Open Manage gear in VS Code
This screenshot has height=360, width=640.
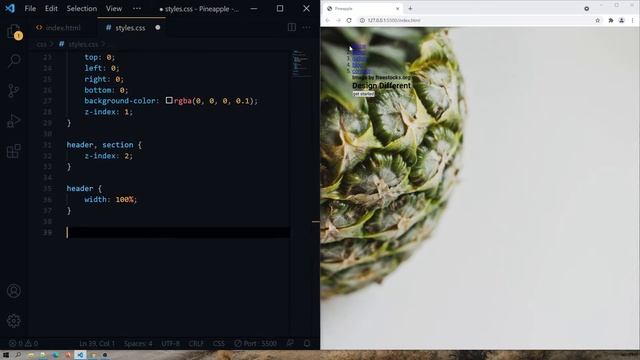tap(14, 321)
